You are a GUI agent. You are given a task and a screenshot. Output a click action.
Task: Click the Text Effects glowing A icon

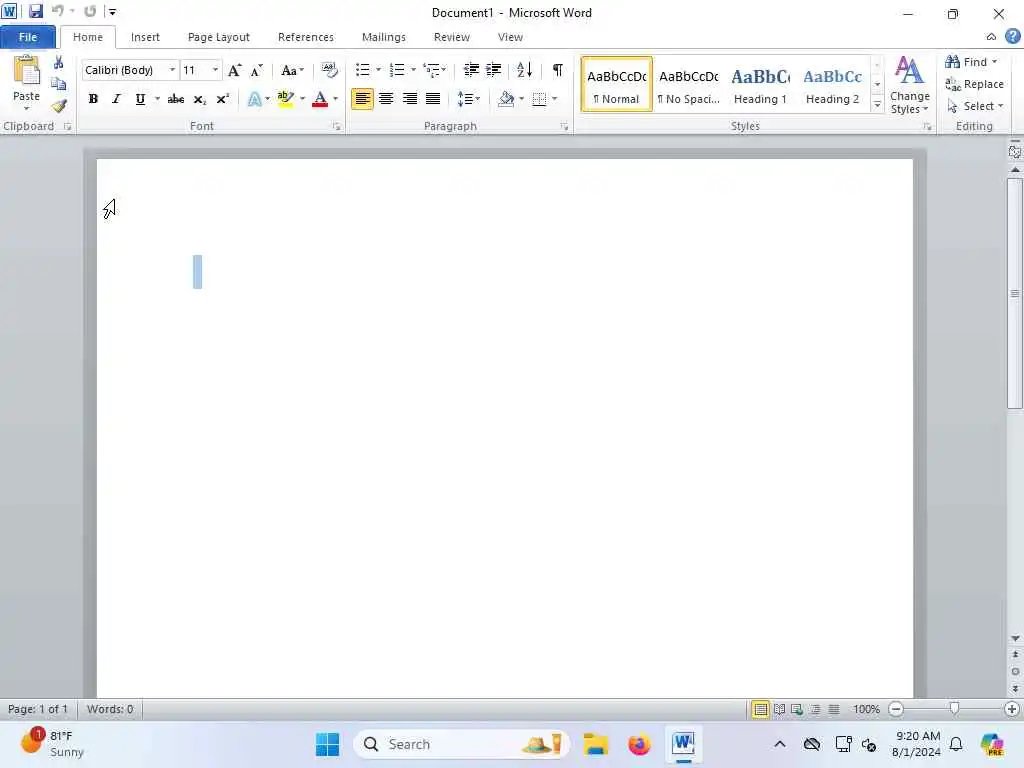[x=255, y=99]
